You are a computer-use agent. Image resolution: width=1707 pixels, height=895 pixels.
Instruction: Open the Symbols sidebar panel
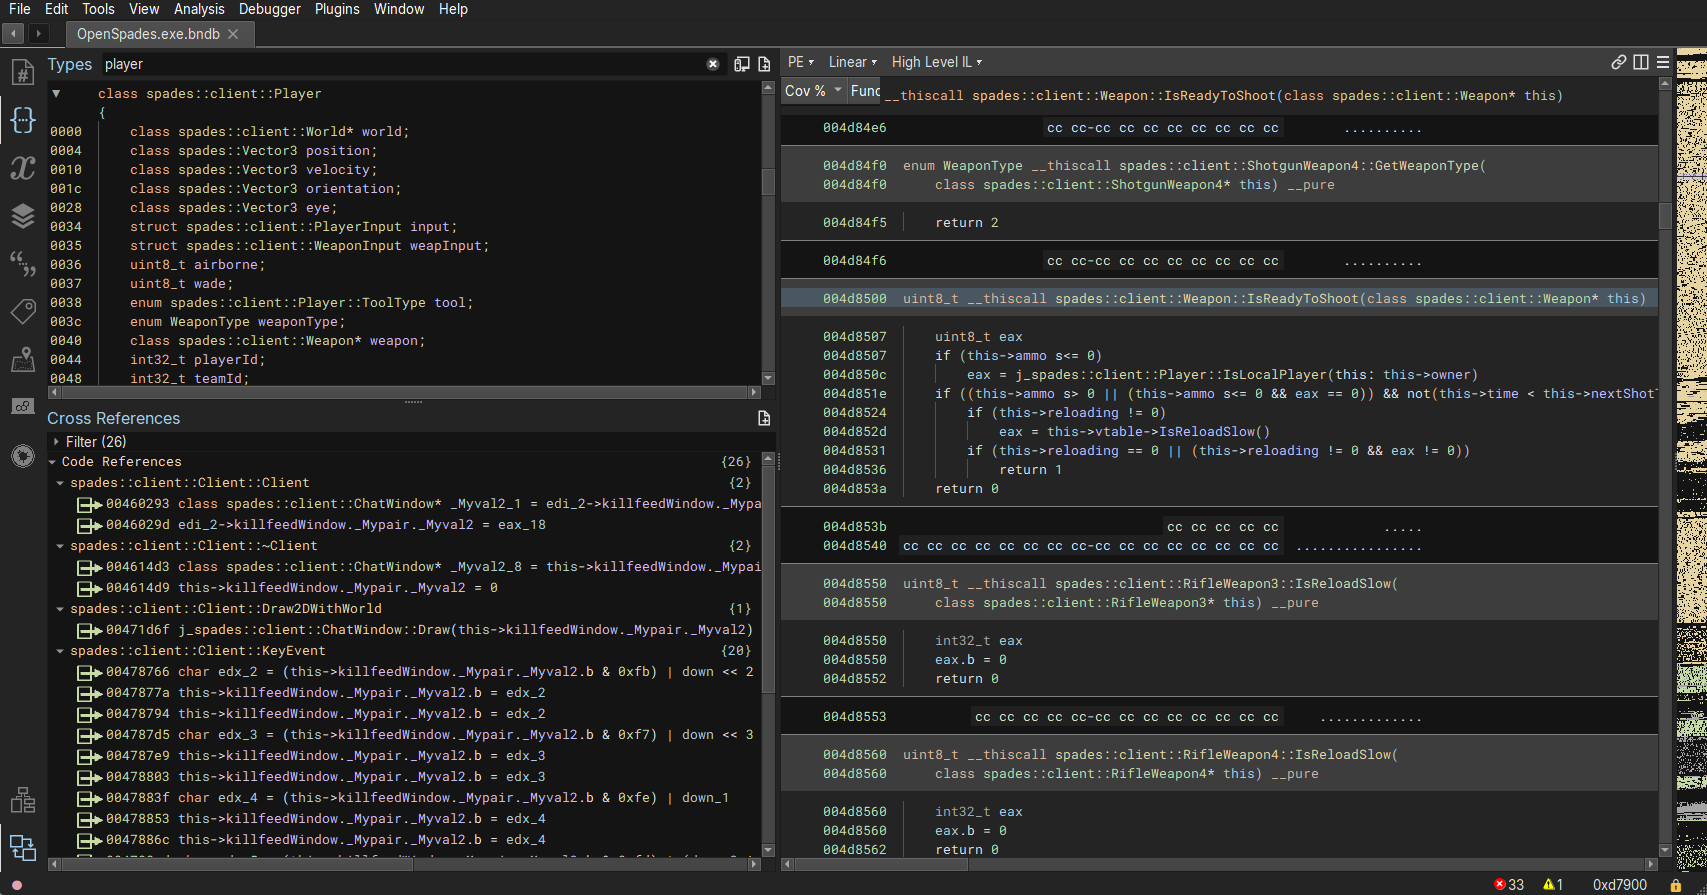pyautogui.click(x=22, y=72)
